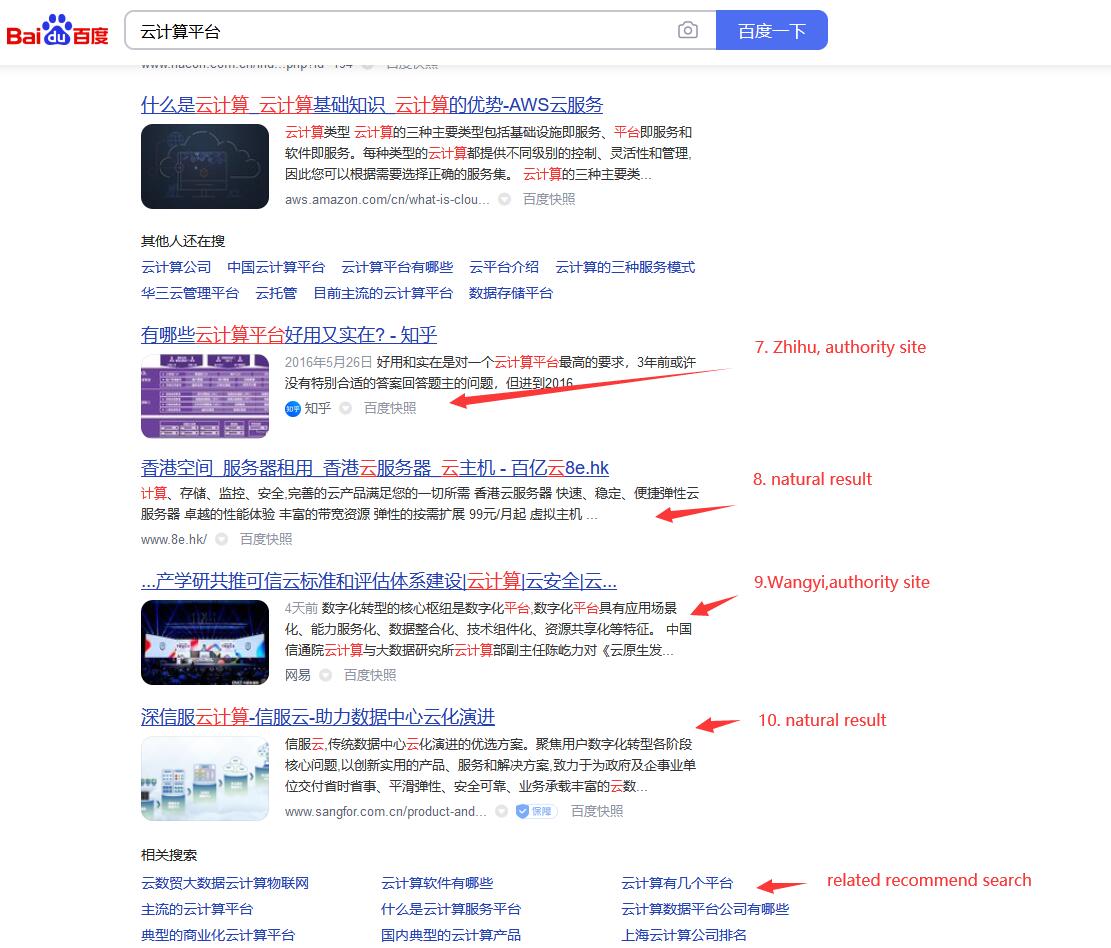
Task: Expand dropdown icon beside aws.amazon.com URL
Action: (x=504, y=200)
